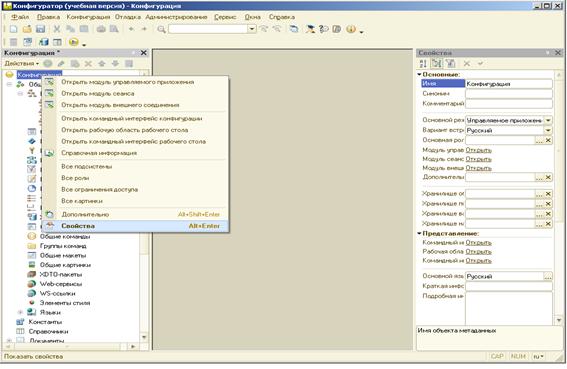Collapse the Представление section triangle
This screenshot has height=369, width=567.
[419, 233]
